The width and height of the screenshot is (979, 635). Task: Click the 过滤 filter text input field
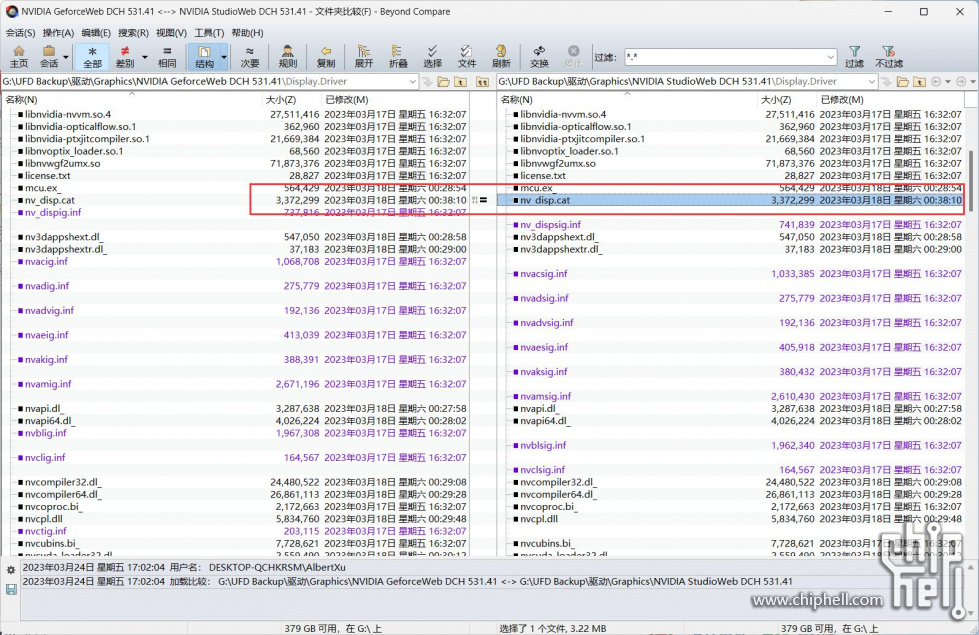pyautogui.click(x=724, y=57)
